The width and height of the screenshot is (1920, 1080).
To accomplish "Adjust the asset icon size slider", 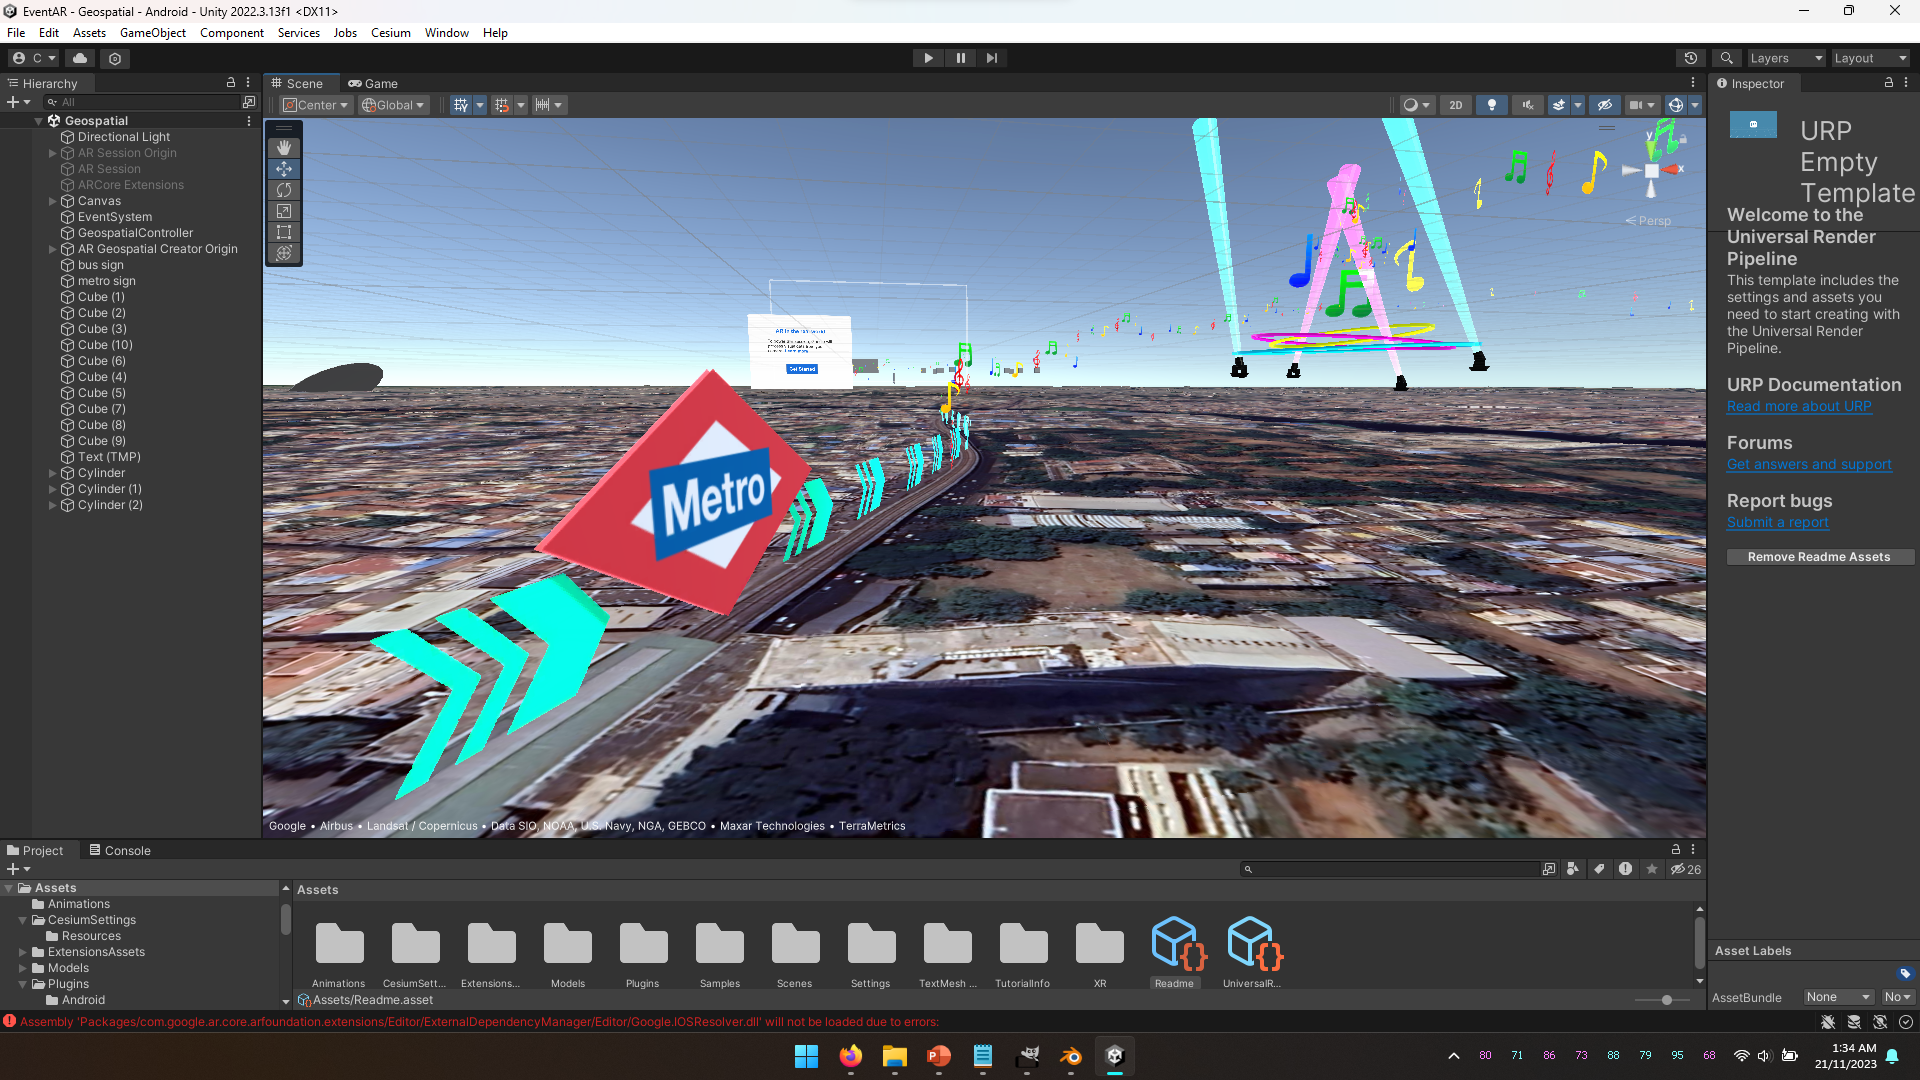I will click(1666, 1000).
